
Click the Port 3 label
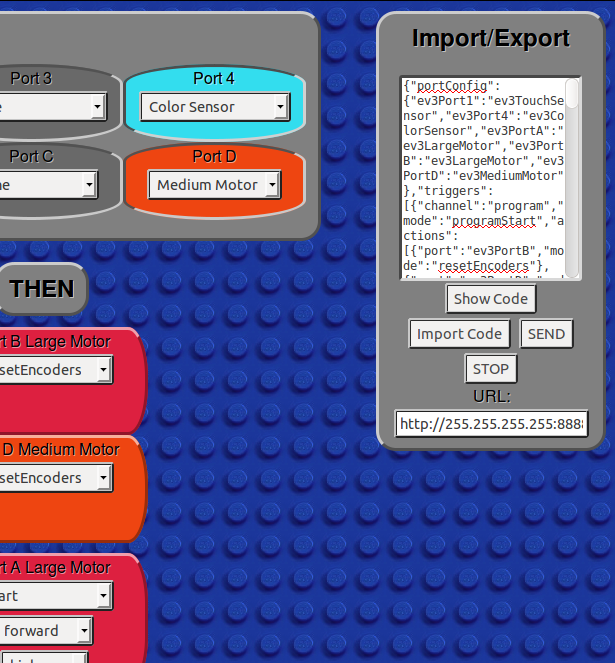(31, 79)
